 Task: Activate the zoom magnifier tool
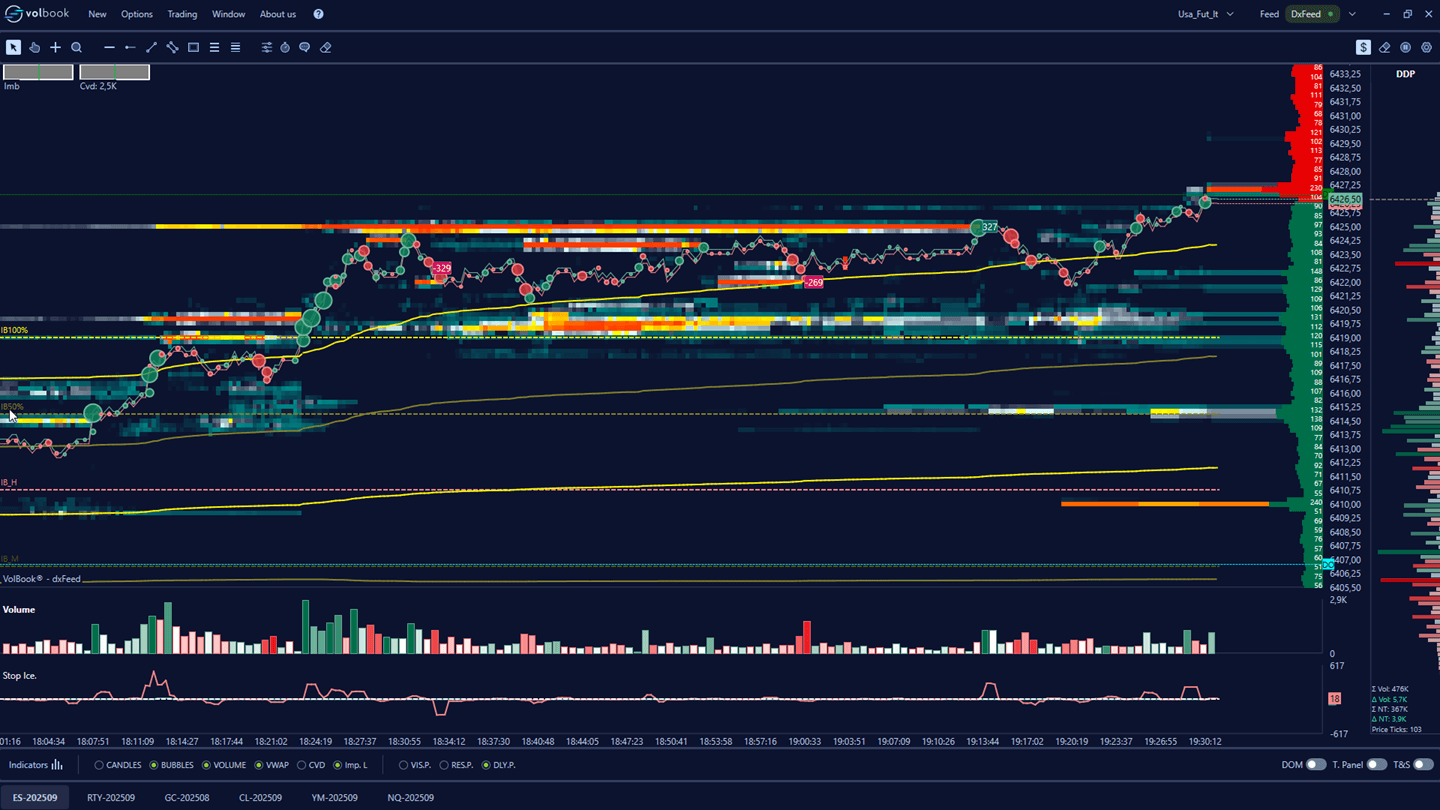[x=77, y=47]
